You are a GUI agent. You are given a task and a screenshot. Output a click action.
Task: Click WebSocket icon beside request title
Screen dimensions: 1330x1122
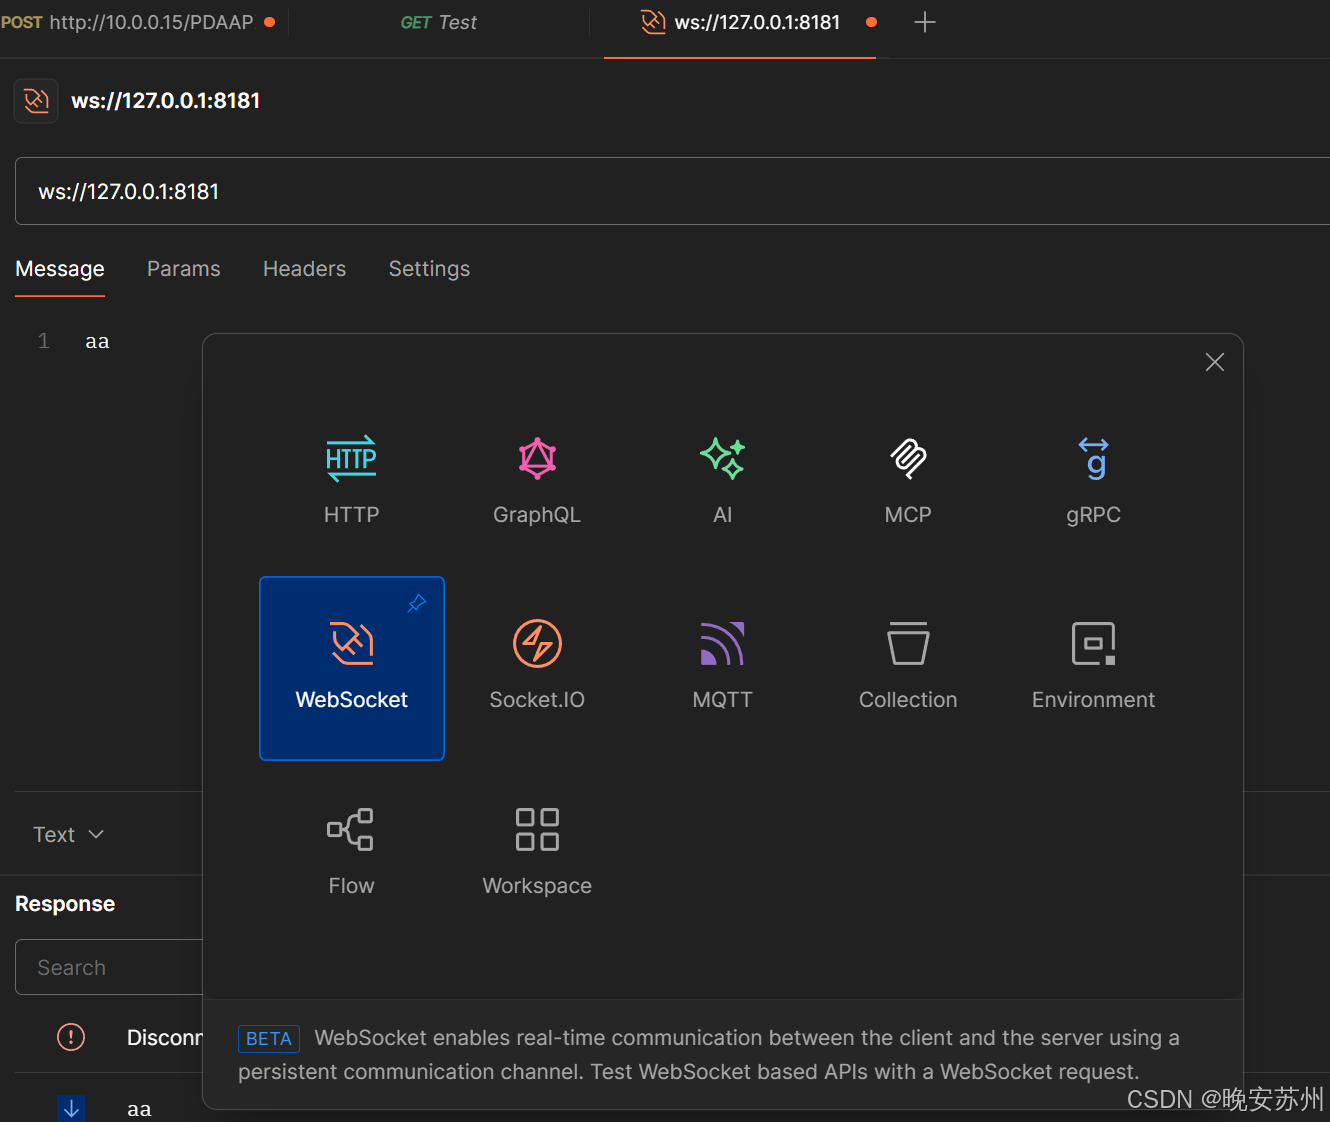tap(36, 101)
